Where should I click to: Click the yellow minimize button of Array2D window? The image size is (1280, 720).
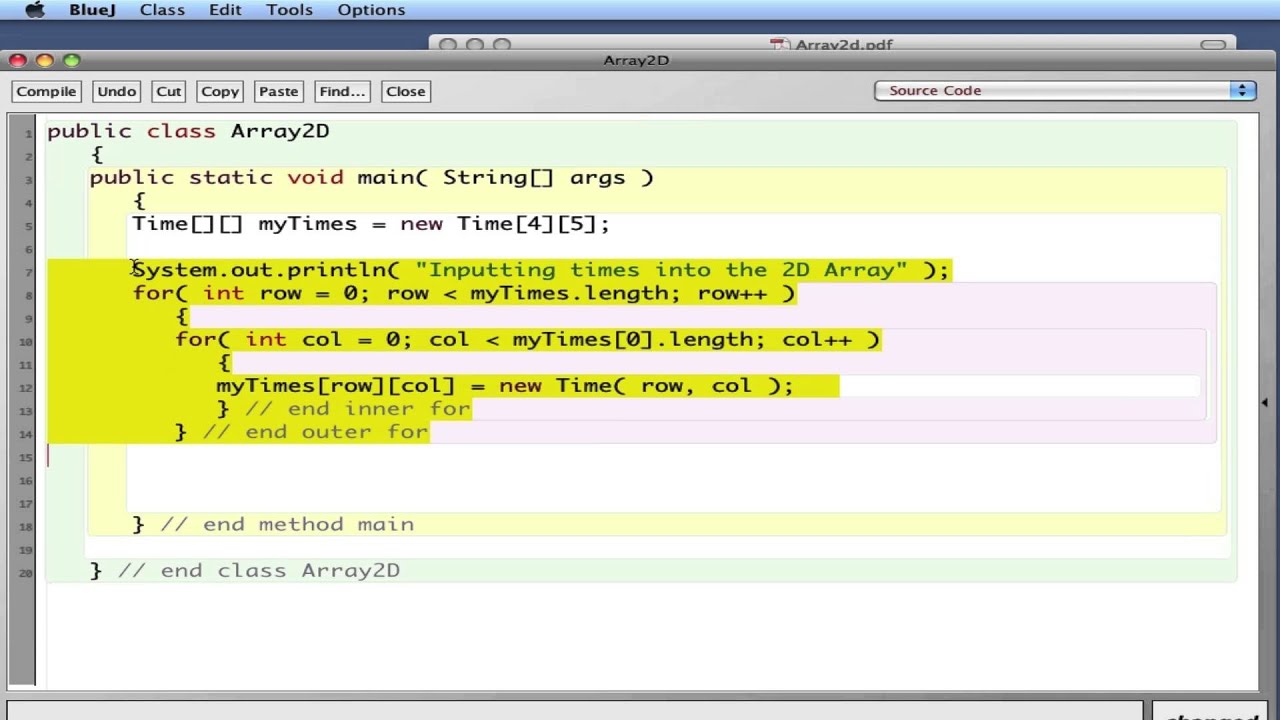coord(45,60)
